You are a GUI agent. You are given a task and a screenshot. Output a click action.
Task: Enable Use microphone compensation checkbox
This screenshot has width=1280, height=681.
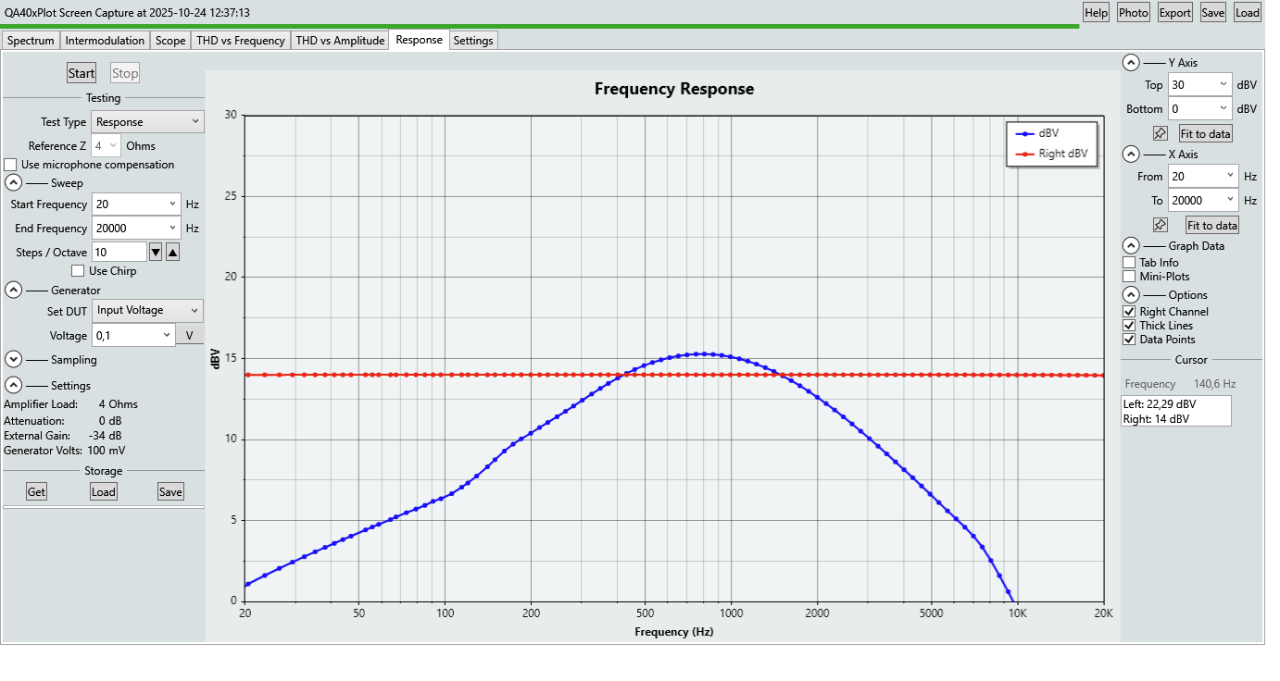[11, 165]
